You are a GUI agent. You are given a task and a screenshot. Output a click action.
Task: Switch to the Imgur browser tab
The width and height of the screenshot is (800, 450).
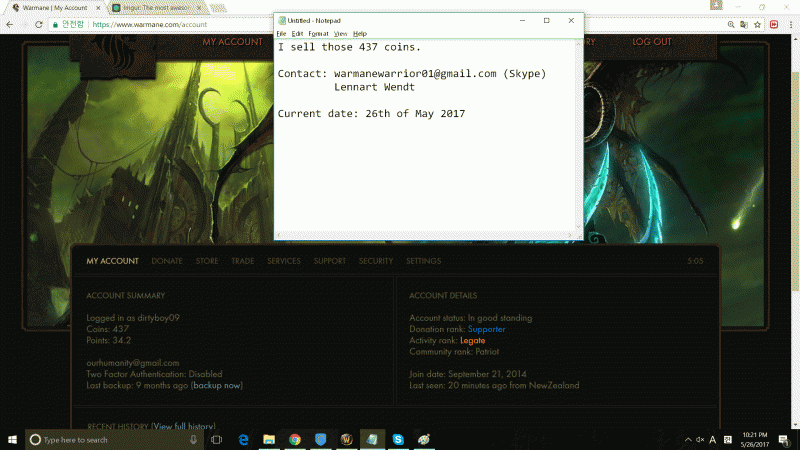(x=156, y=8)
